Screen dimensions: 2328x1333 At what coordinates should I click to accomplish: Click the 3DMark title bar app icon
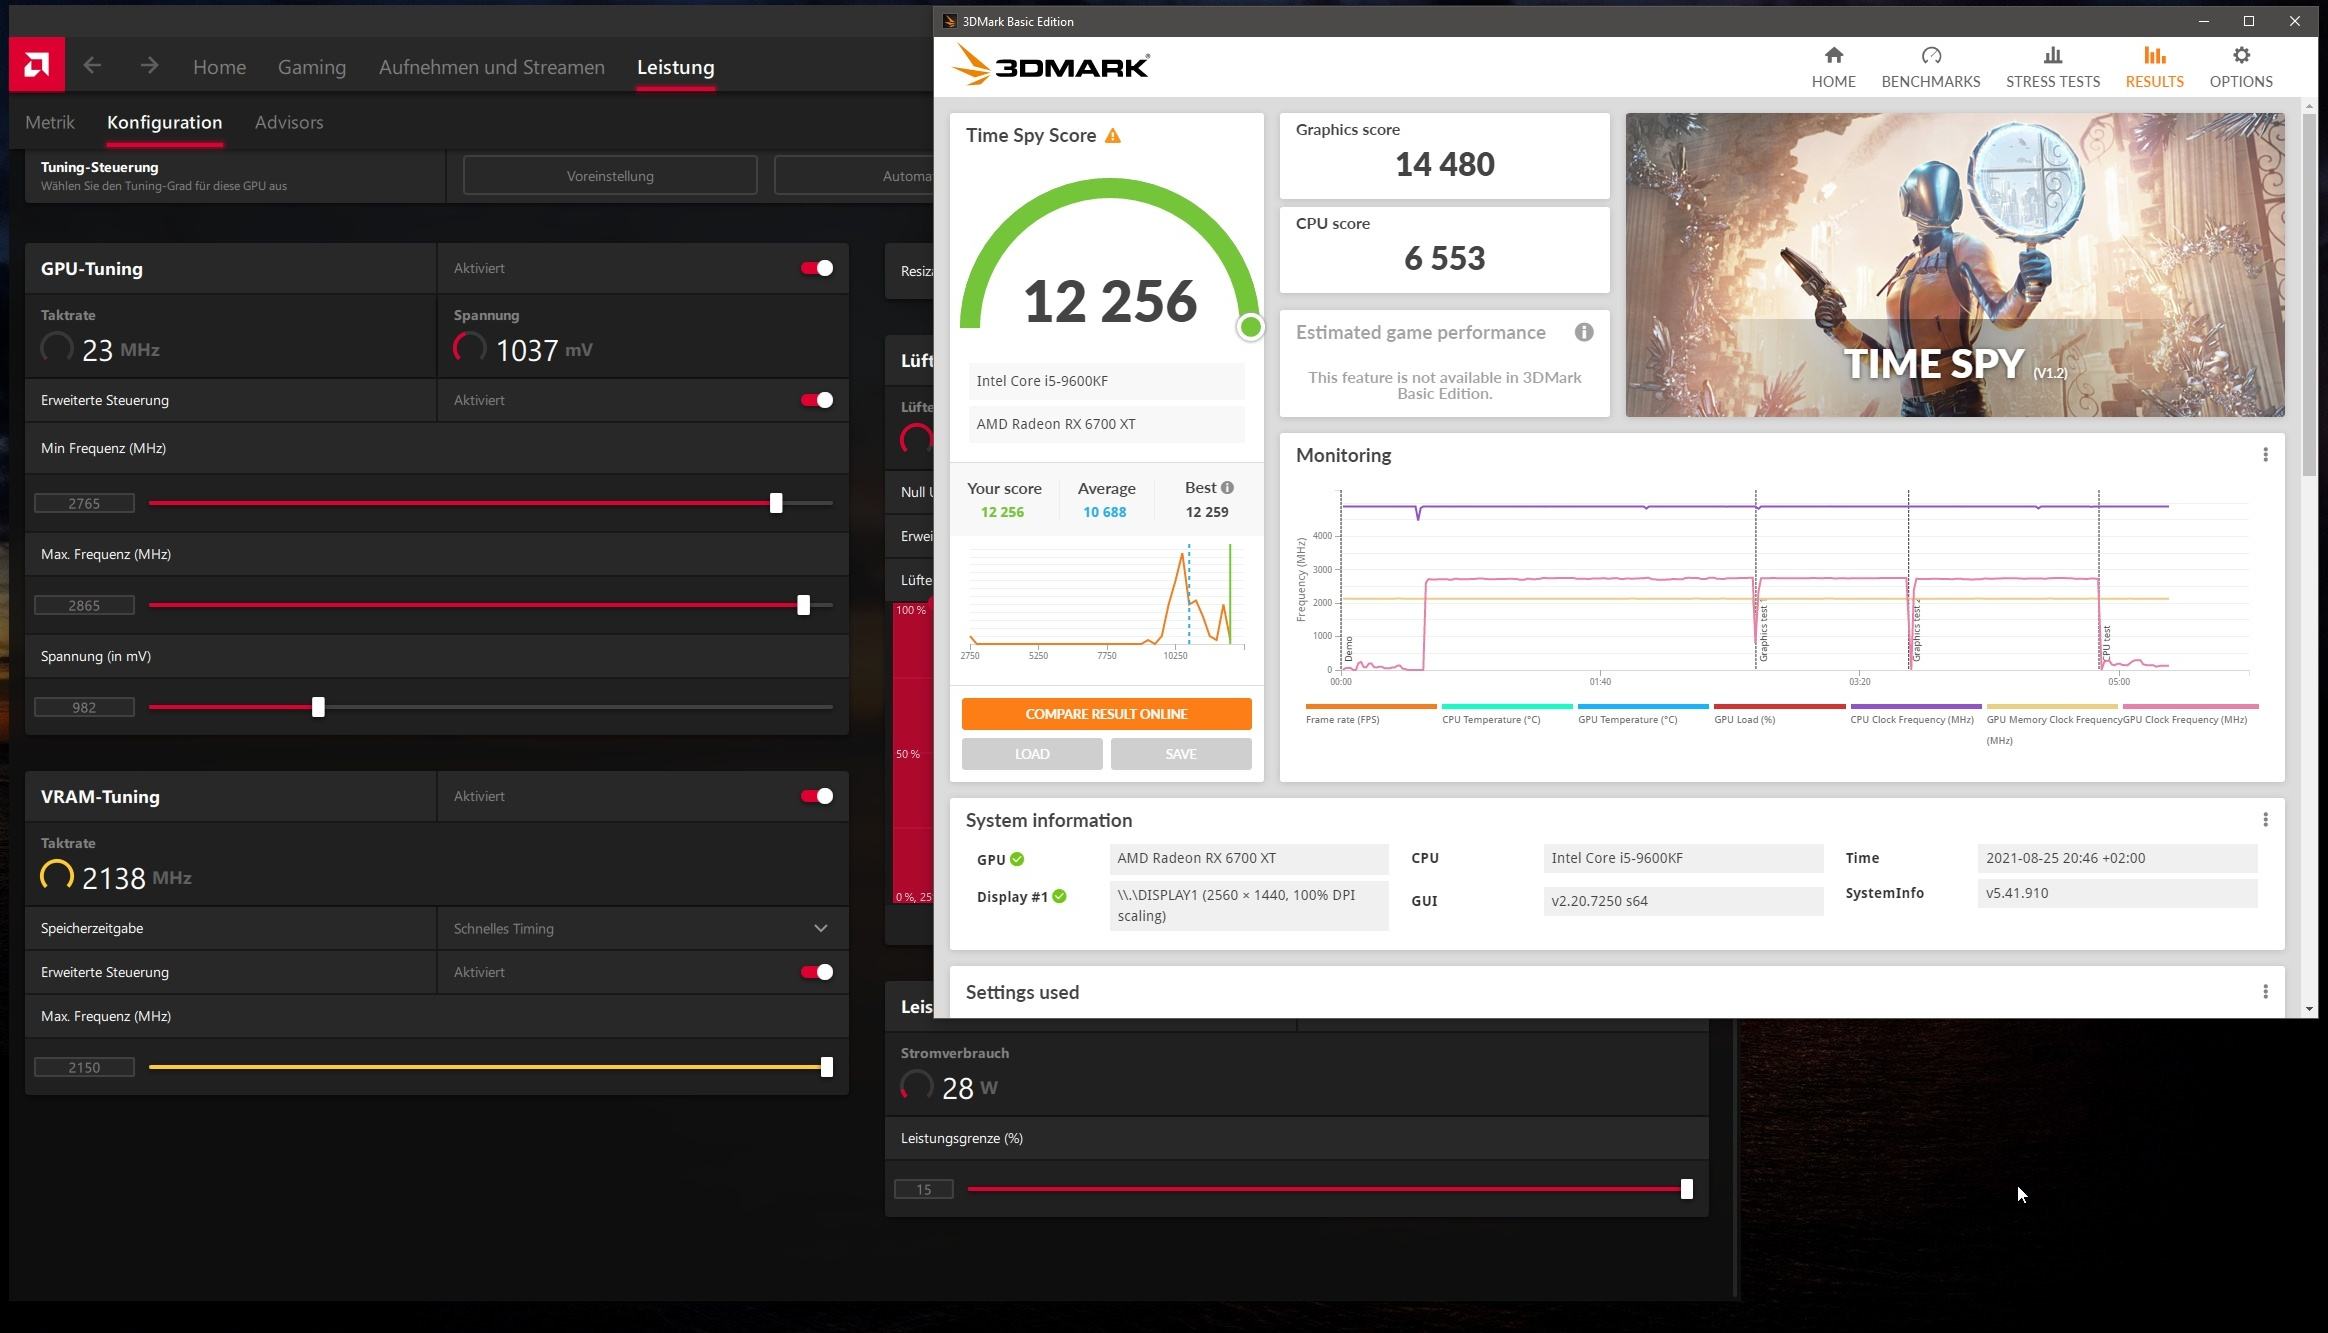949,21
